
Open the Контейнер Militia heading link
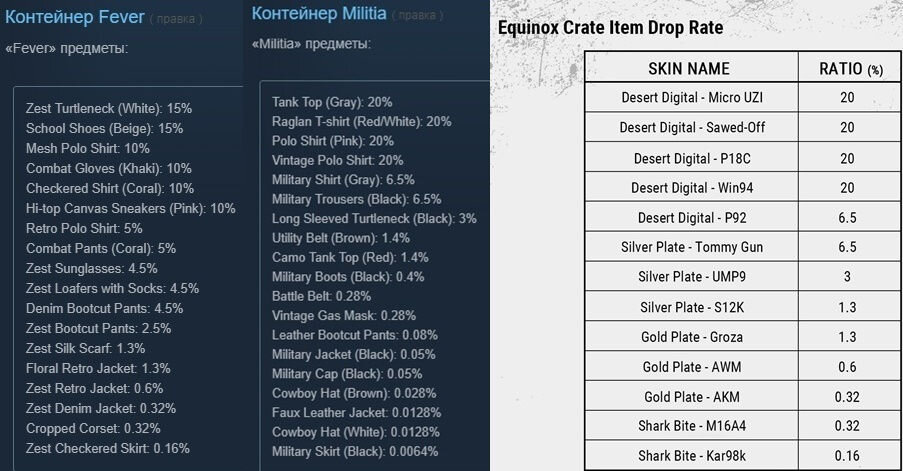(319, 14)
